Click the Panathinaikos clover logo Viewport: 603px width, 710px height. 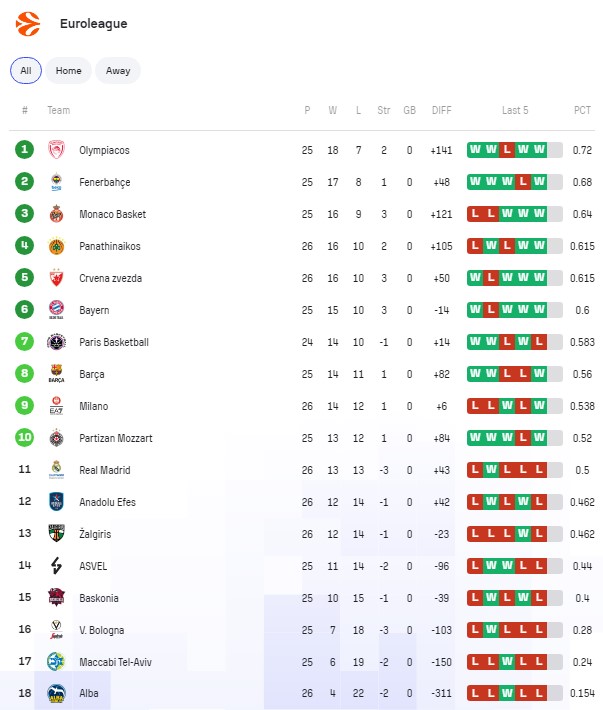56,246
